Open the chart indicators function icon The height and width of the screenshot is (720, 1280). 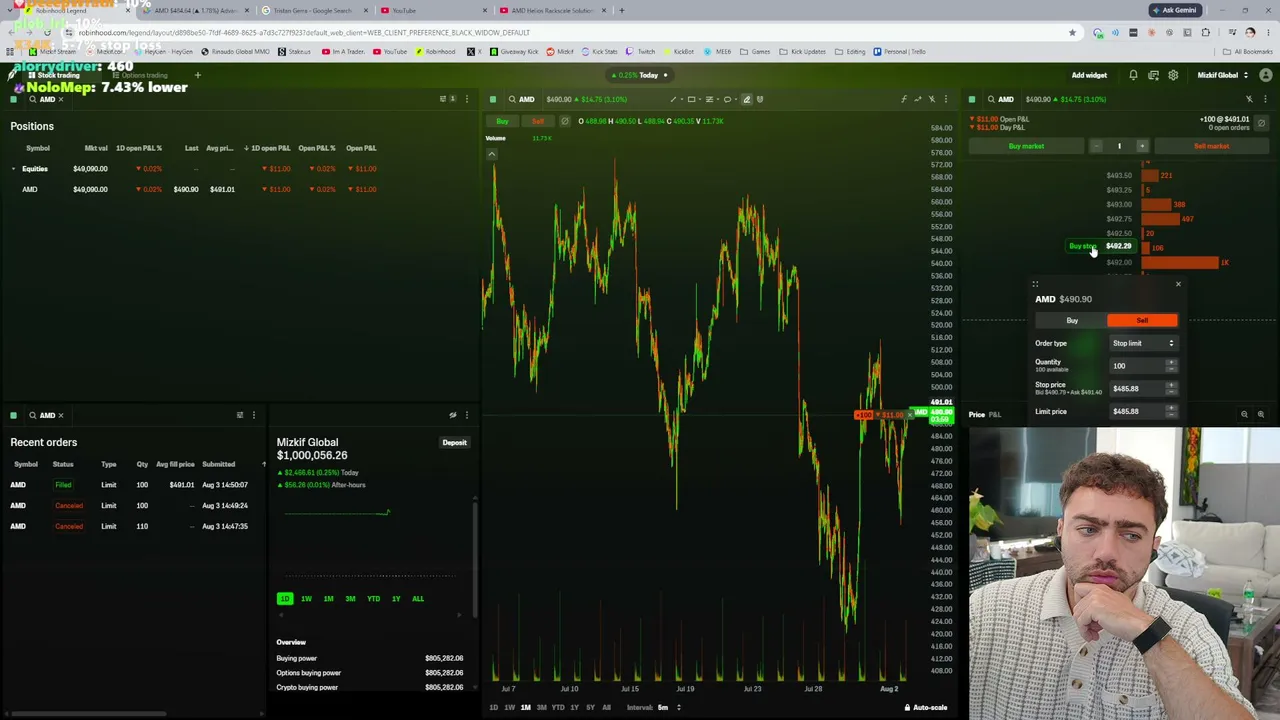(x=904, y=99)
